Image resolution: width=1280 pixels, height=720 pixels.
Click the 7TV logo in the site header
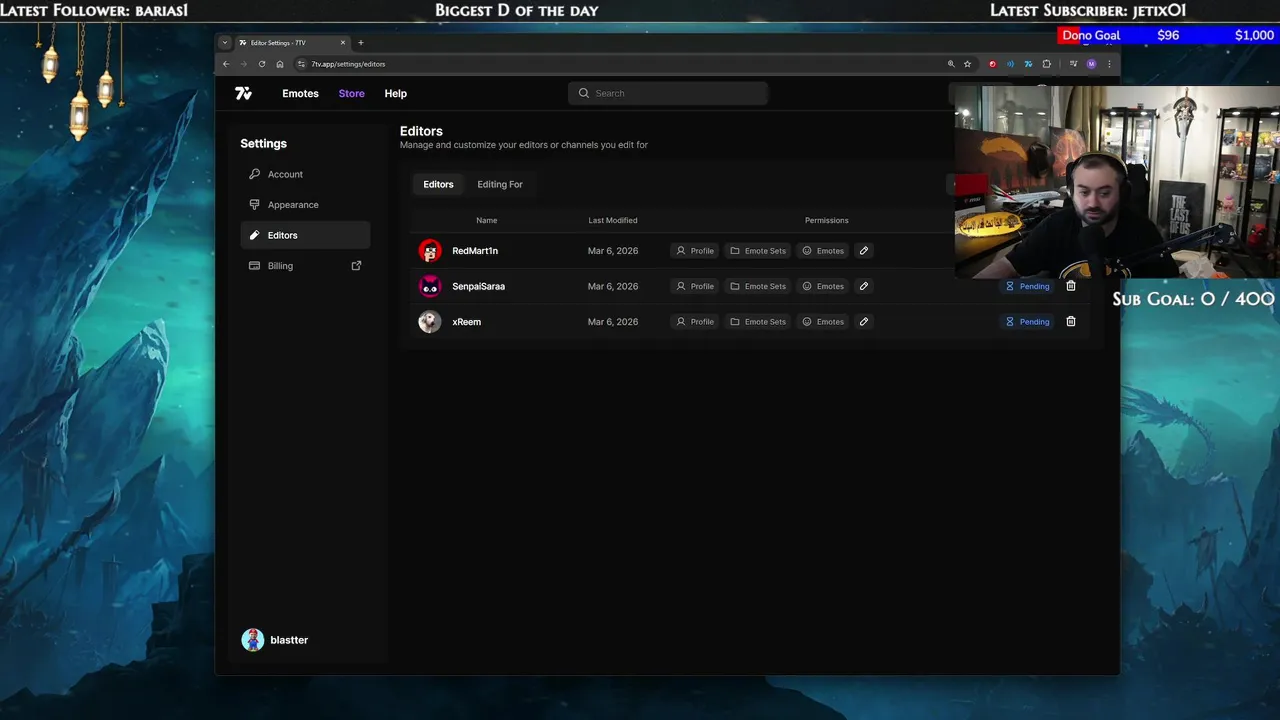click(243, 93)
